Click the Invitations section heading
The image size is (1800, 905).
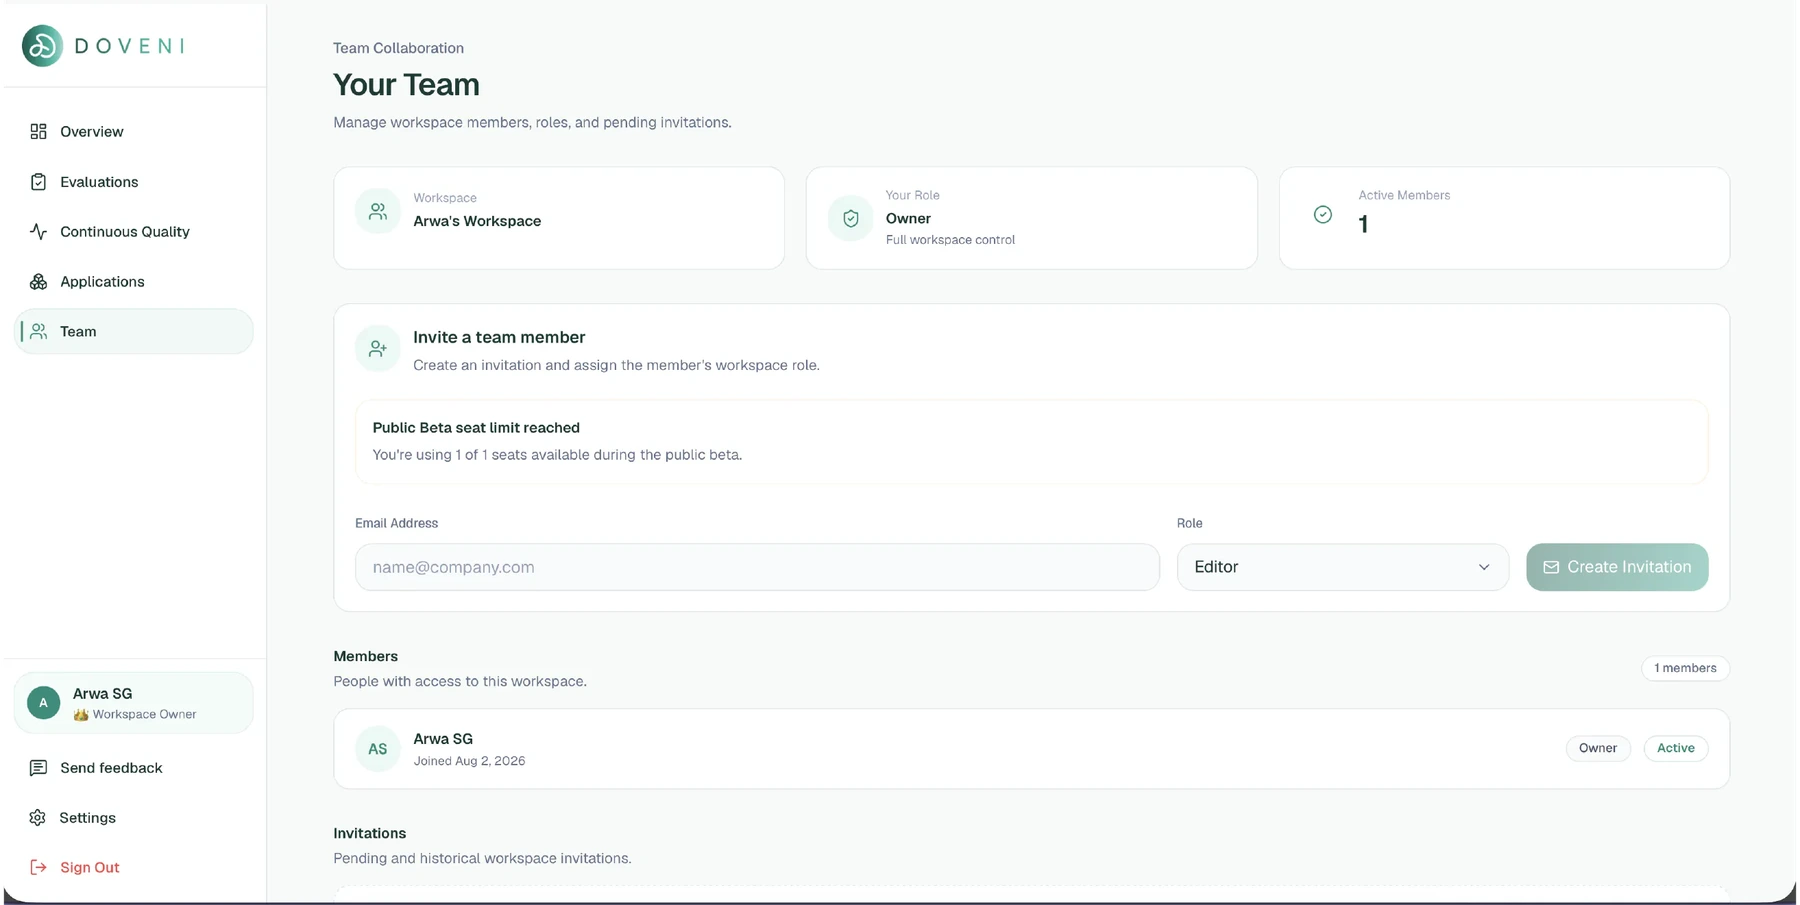[369, 833]
